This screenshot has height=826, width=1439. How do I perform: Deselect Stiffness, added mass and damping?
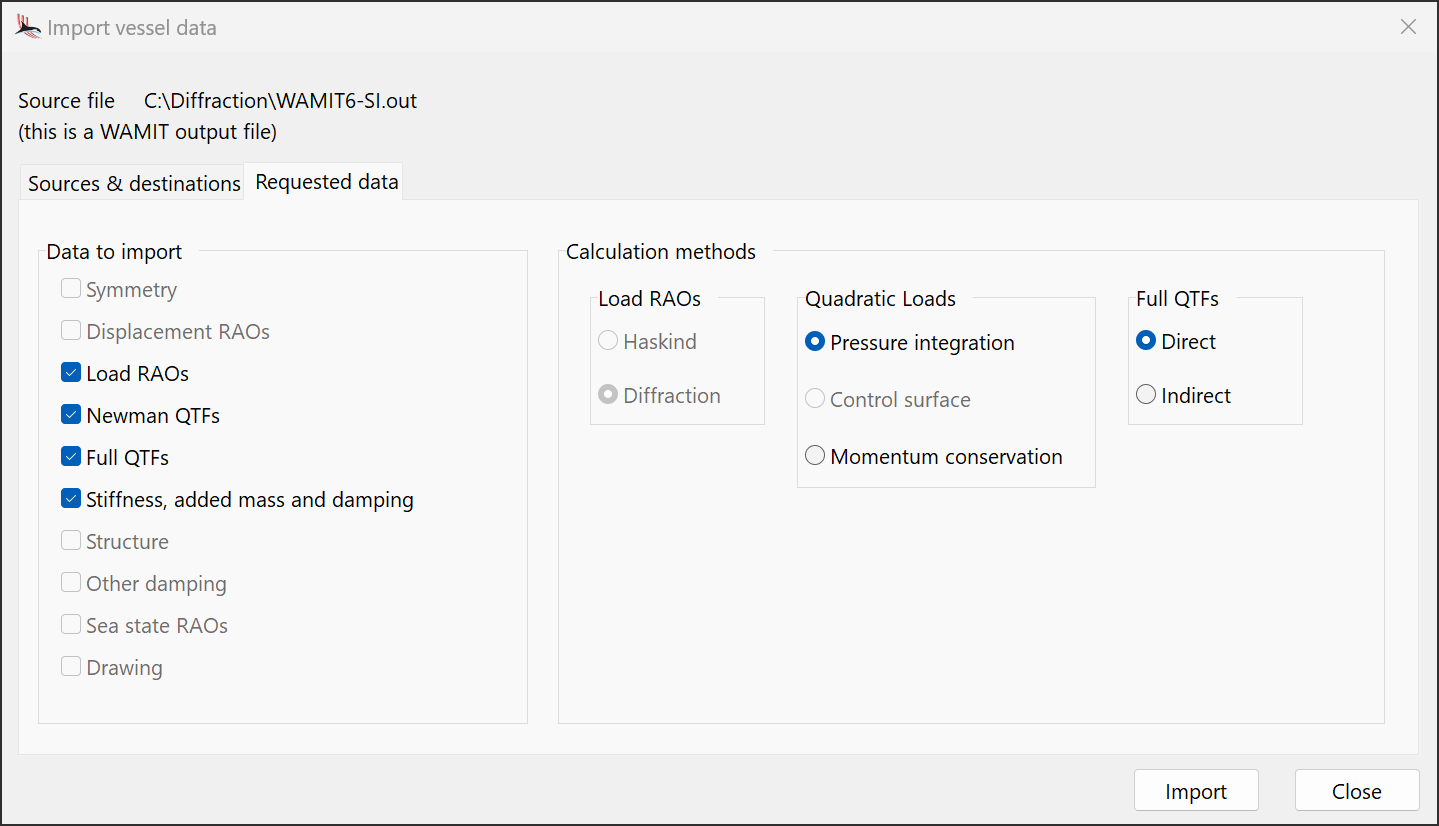(70, 498)
